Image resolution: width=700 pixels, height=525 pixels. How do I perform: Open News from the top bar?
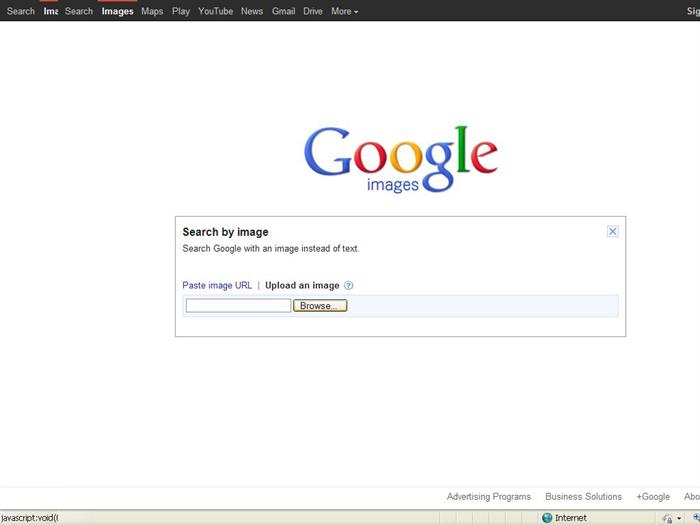tap(252, 11)
